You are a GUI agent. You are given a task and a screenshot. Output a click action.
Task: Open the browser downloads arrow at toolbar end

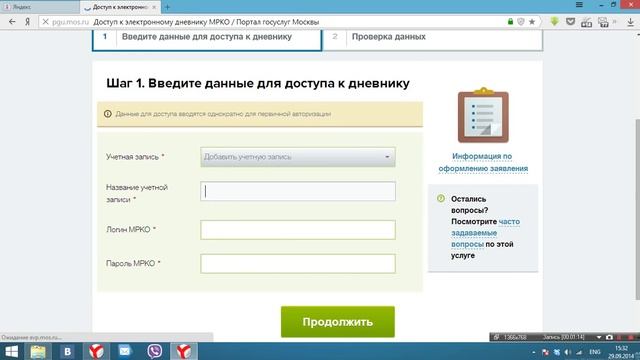(630, 22)
